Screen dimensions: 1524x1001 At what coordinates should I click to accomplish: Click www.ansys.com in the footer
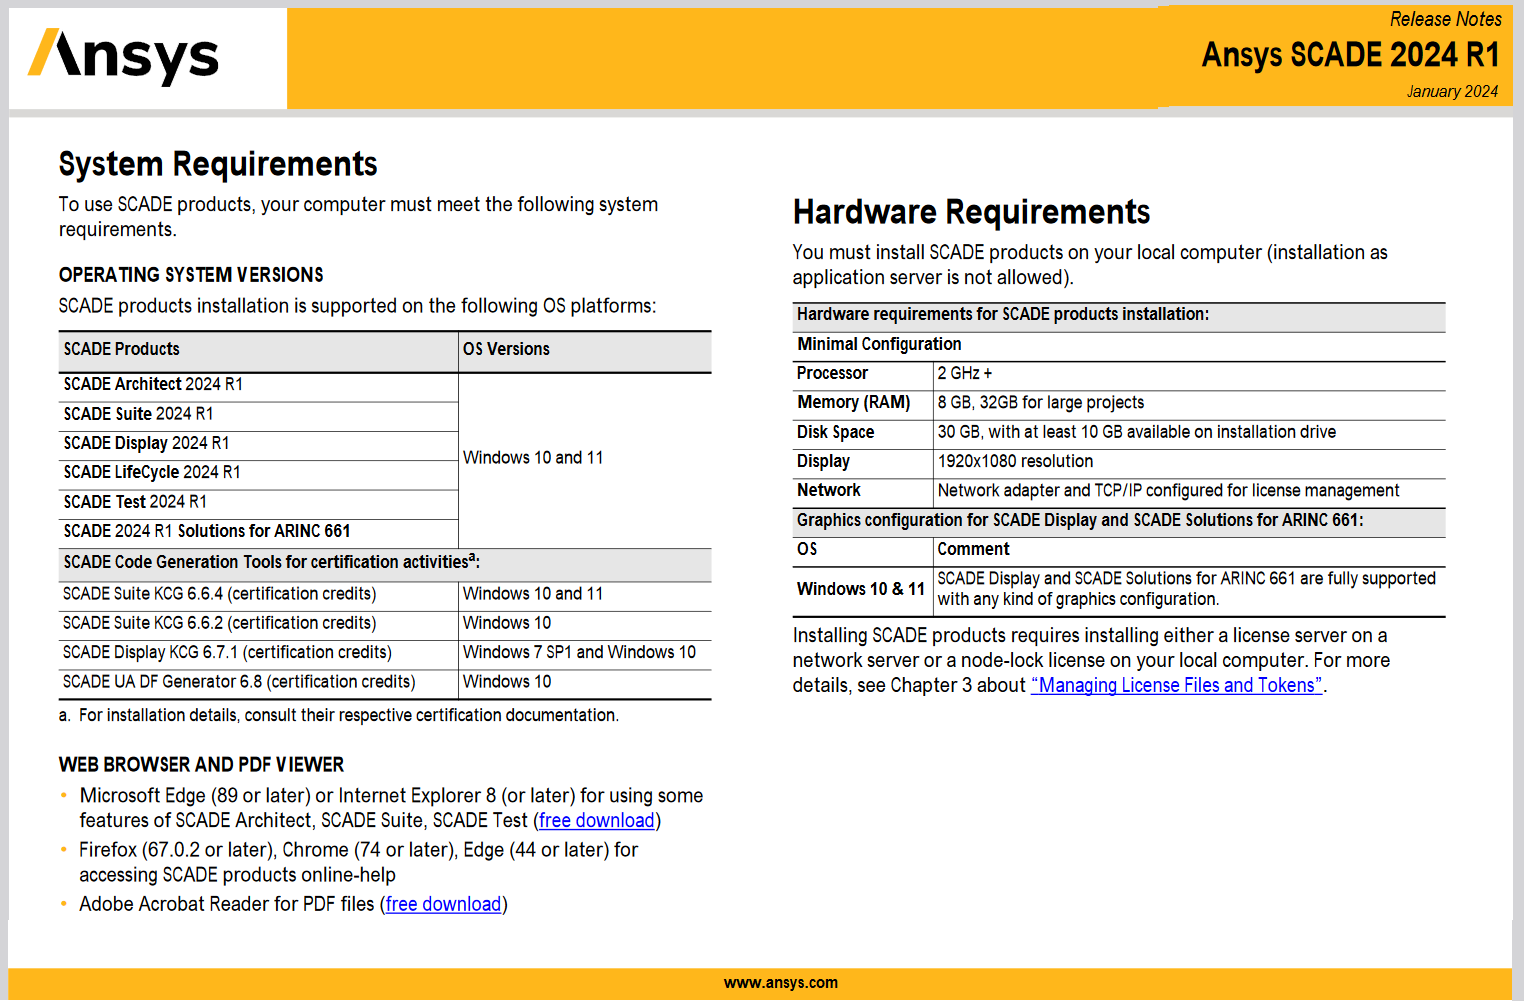pyautogui.click(x=781, y=983)
